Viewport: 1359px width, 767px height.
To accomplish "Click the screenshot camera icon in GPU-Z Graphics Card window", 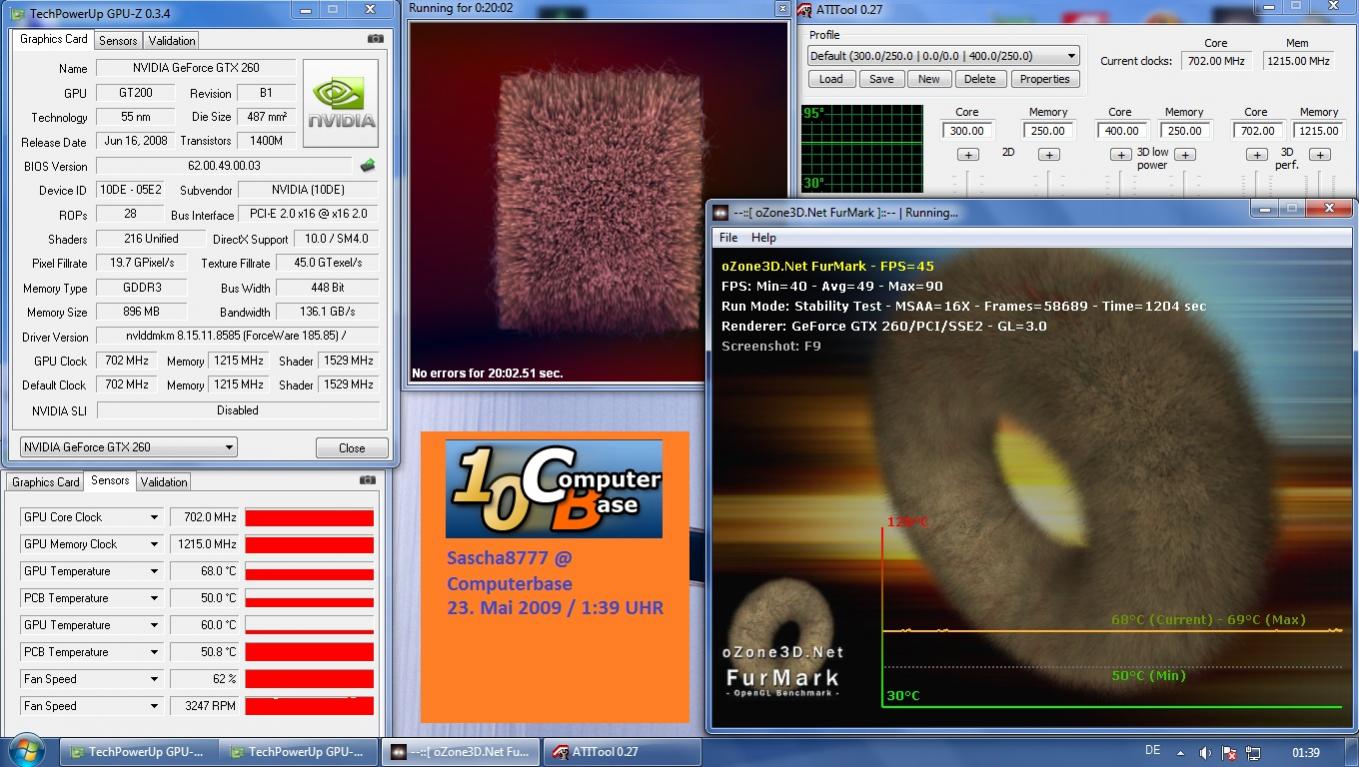I will [x=375, y=39].
